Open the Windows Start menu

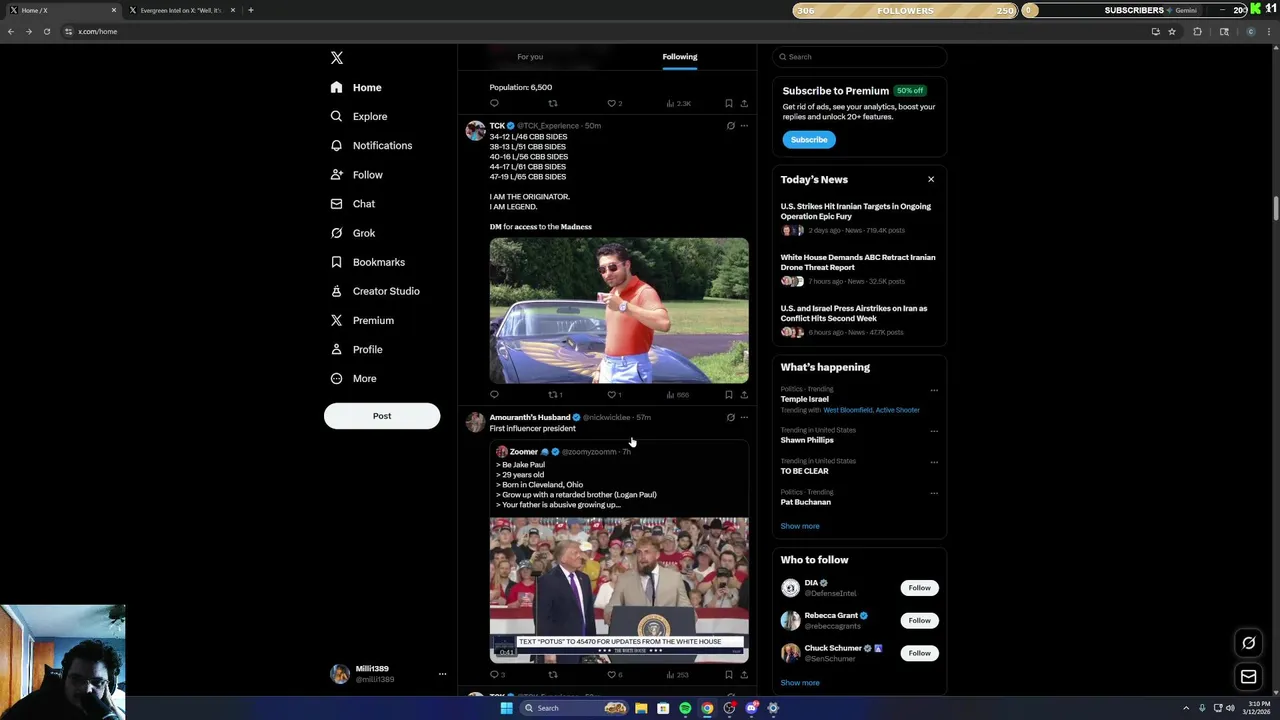pos(506,708)
